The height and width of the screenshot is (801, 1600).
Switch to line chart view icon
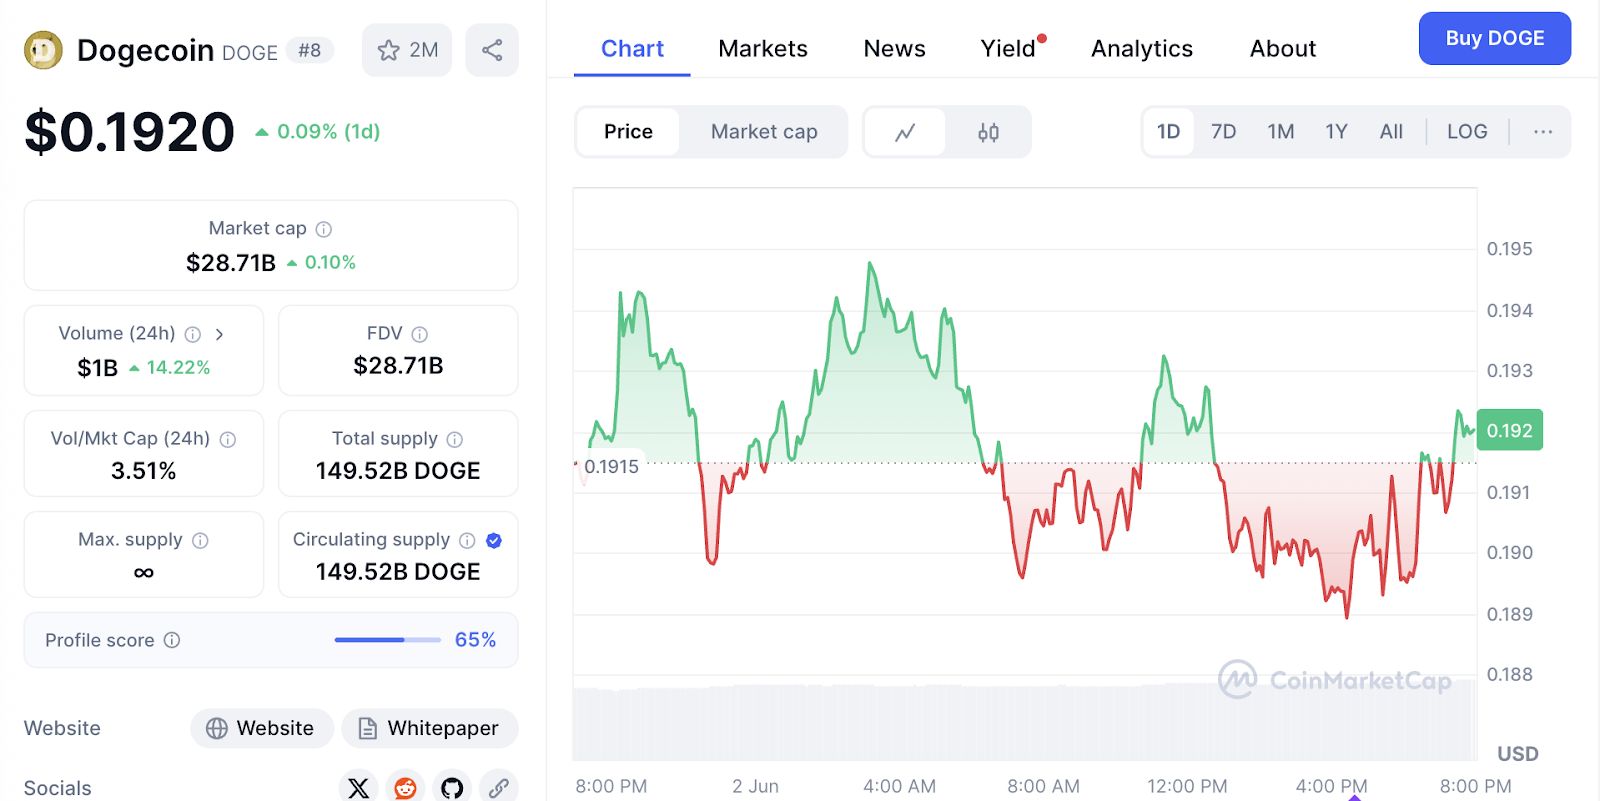pos(905,132)
